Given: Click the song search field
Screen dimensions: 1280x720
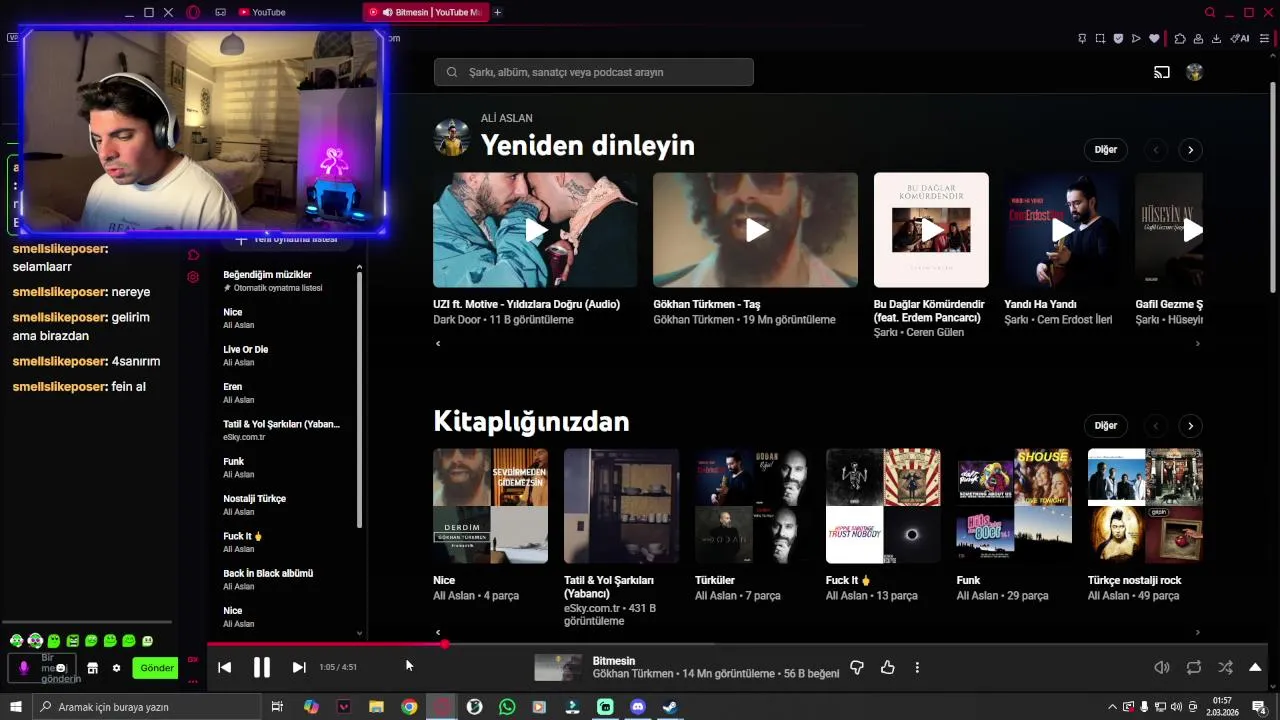Looking at the screenshot, I should click(x=594, y=72).
